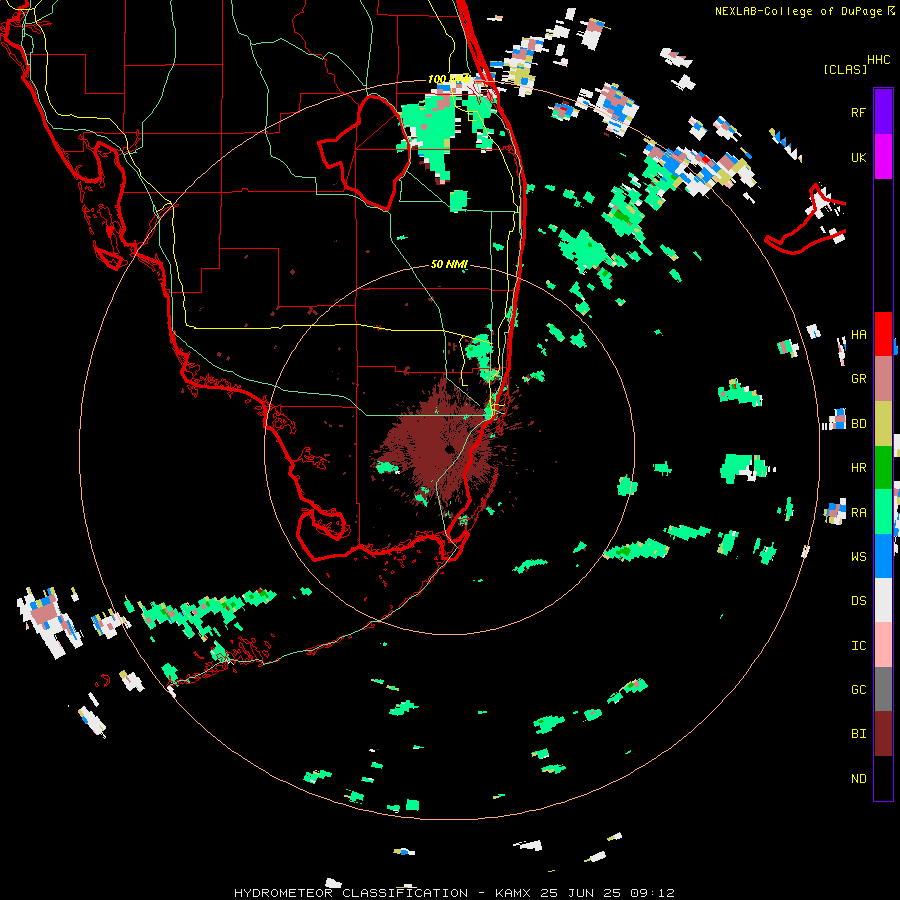Click the BD legend label
This screenshot has width=900, height=900.
(x=858, y=424)
